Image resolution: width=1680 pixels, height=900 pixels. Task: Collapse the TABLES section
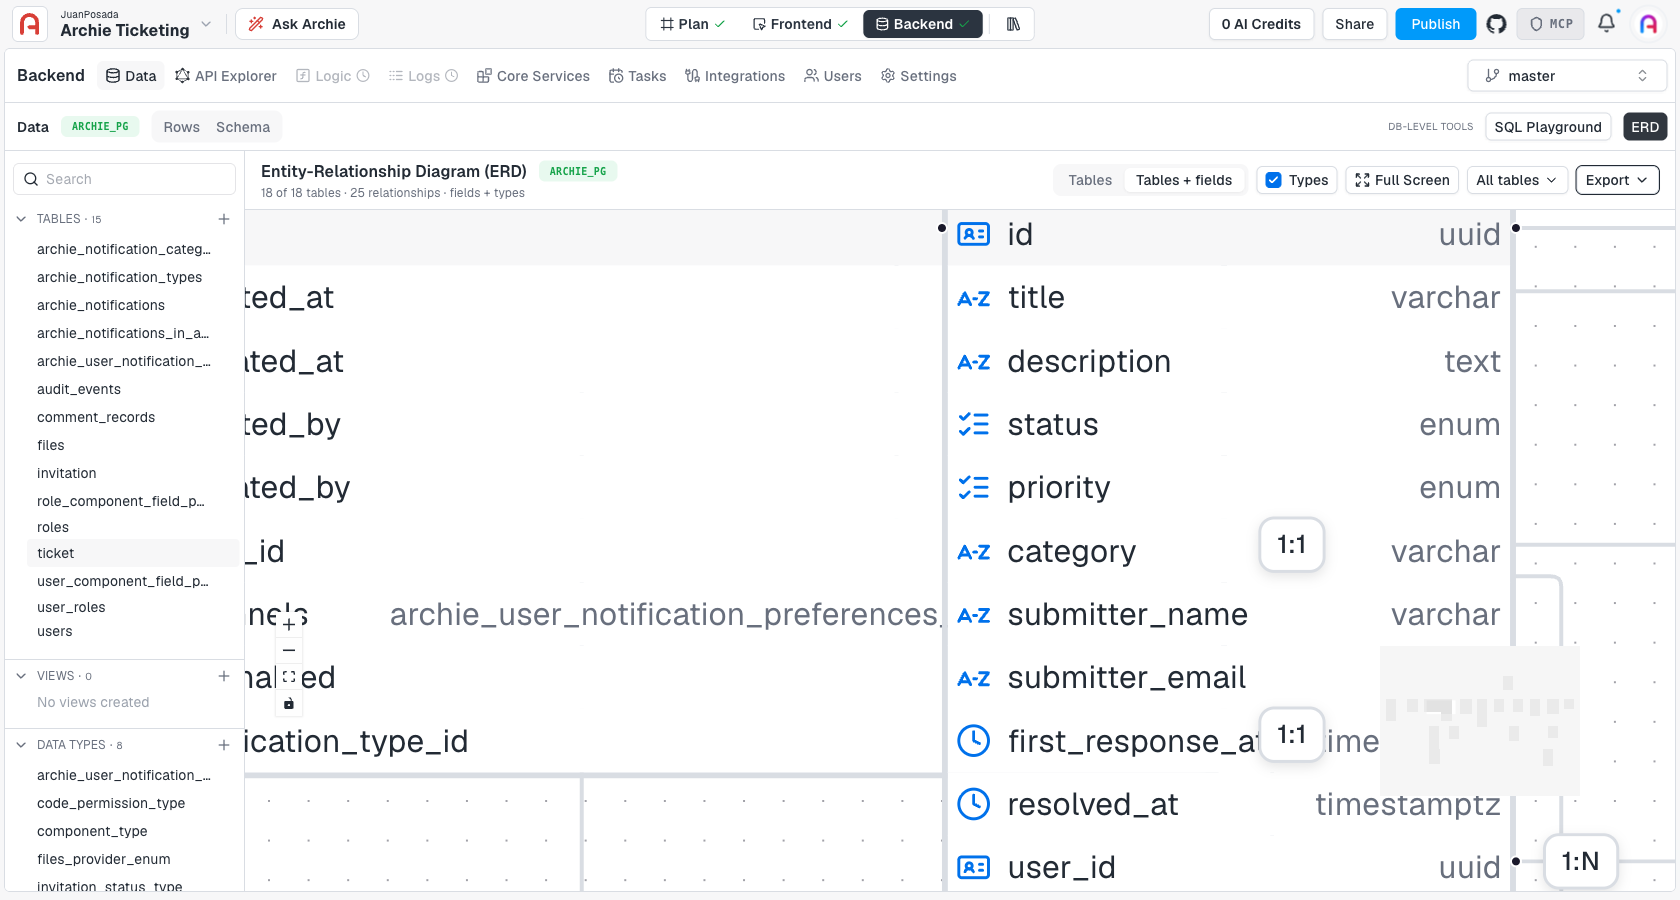[x=21, y=219]
